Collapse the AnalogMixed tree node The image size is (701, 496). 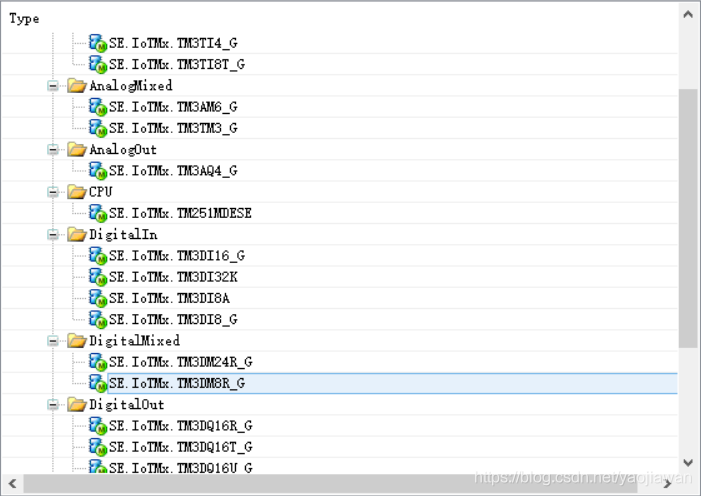[53, 86]
